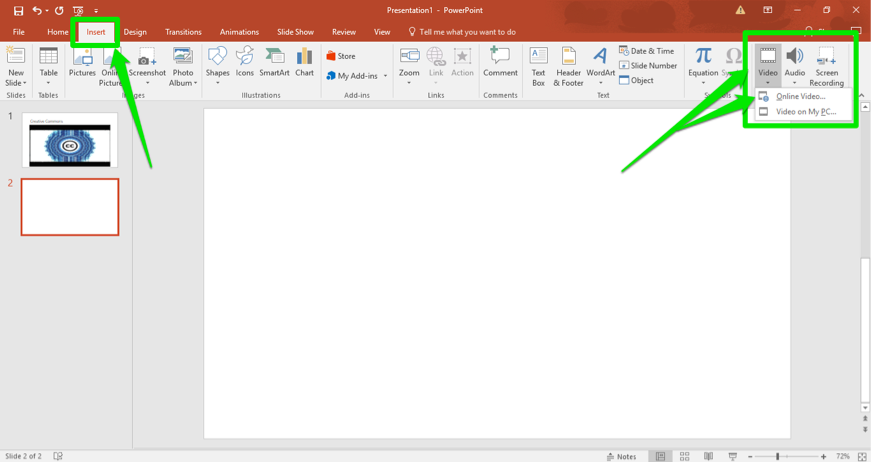Click the Save icon in title bar
This screenshot has width=871, height=462.
pos(18,10)
